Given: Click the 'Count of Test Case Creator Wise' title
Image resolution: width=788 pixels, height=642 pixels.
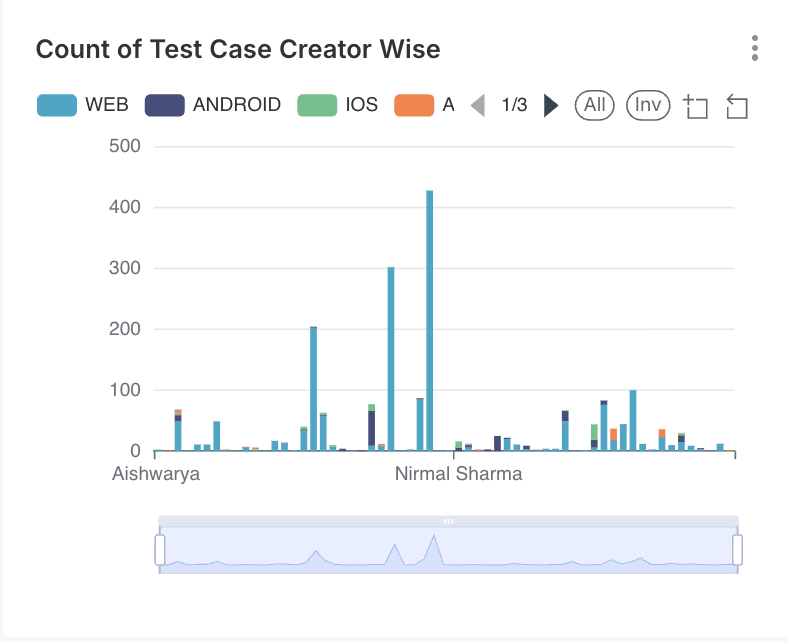Looking at the screenshot, I should pos(238,49).
